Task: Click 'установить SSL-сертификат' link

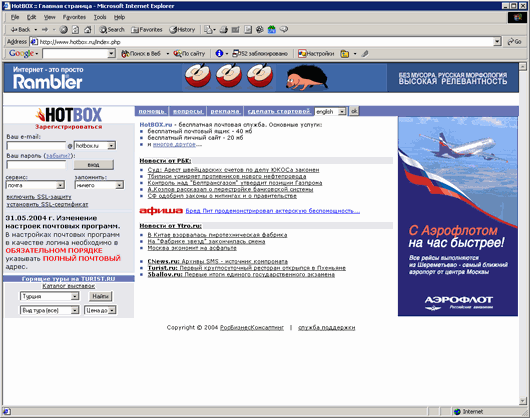Action: (x=47, y=204)
